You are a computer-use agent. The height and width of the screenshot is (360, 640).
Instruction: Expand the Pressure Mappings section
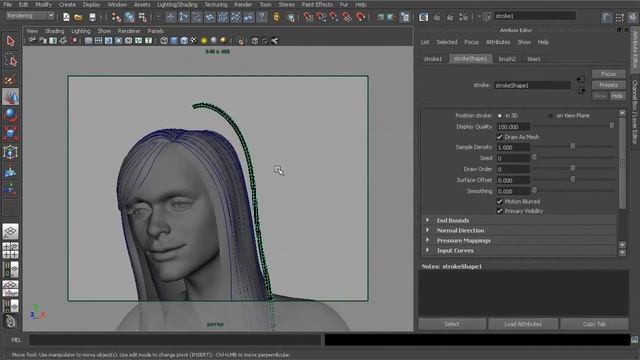428,240
